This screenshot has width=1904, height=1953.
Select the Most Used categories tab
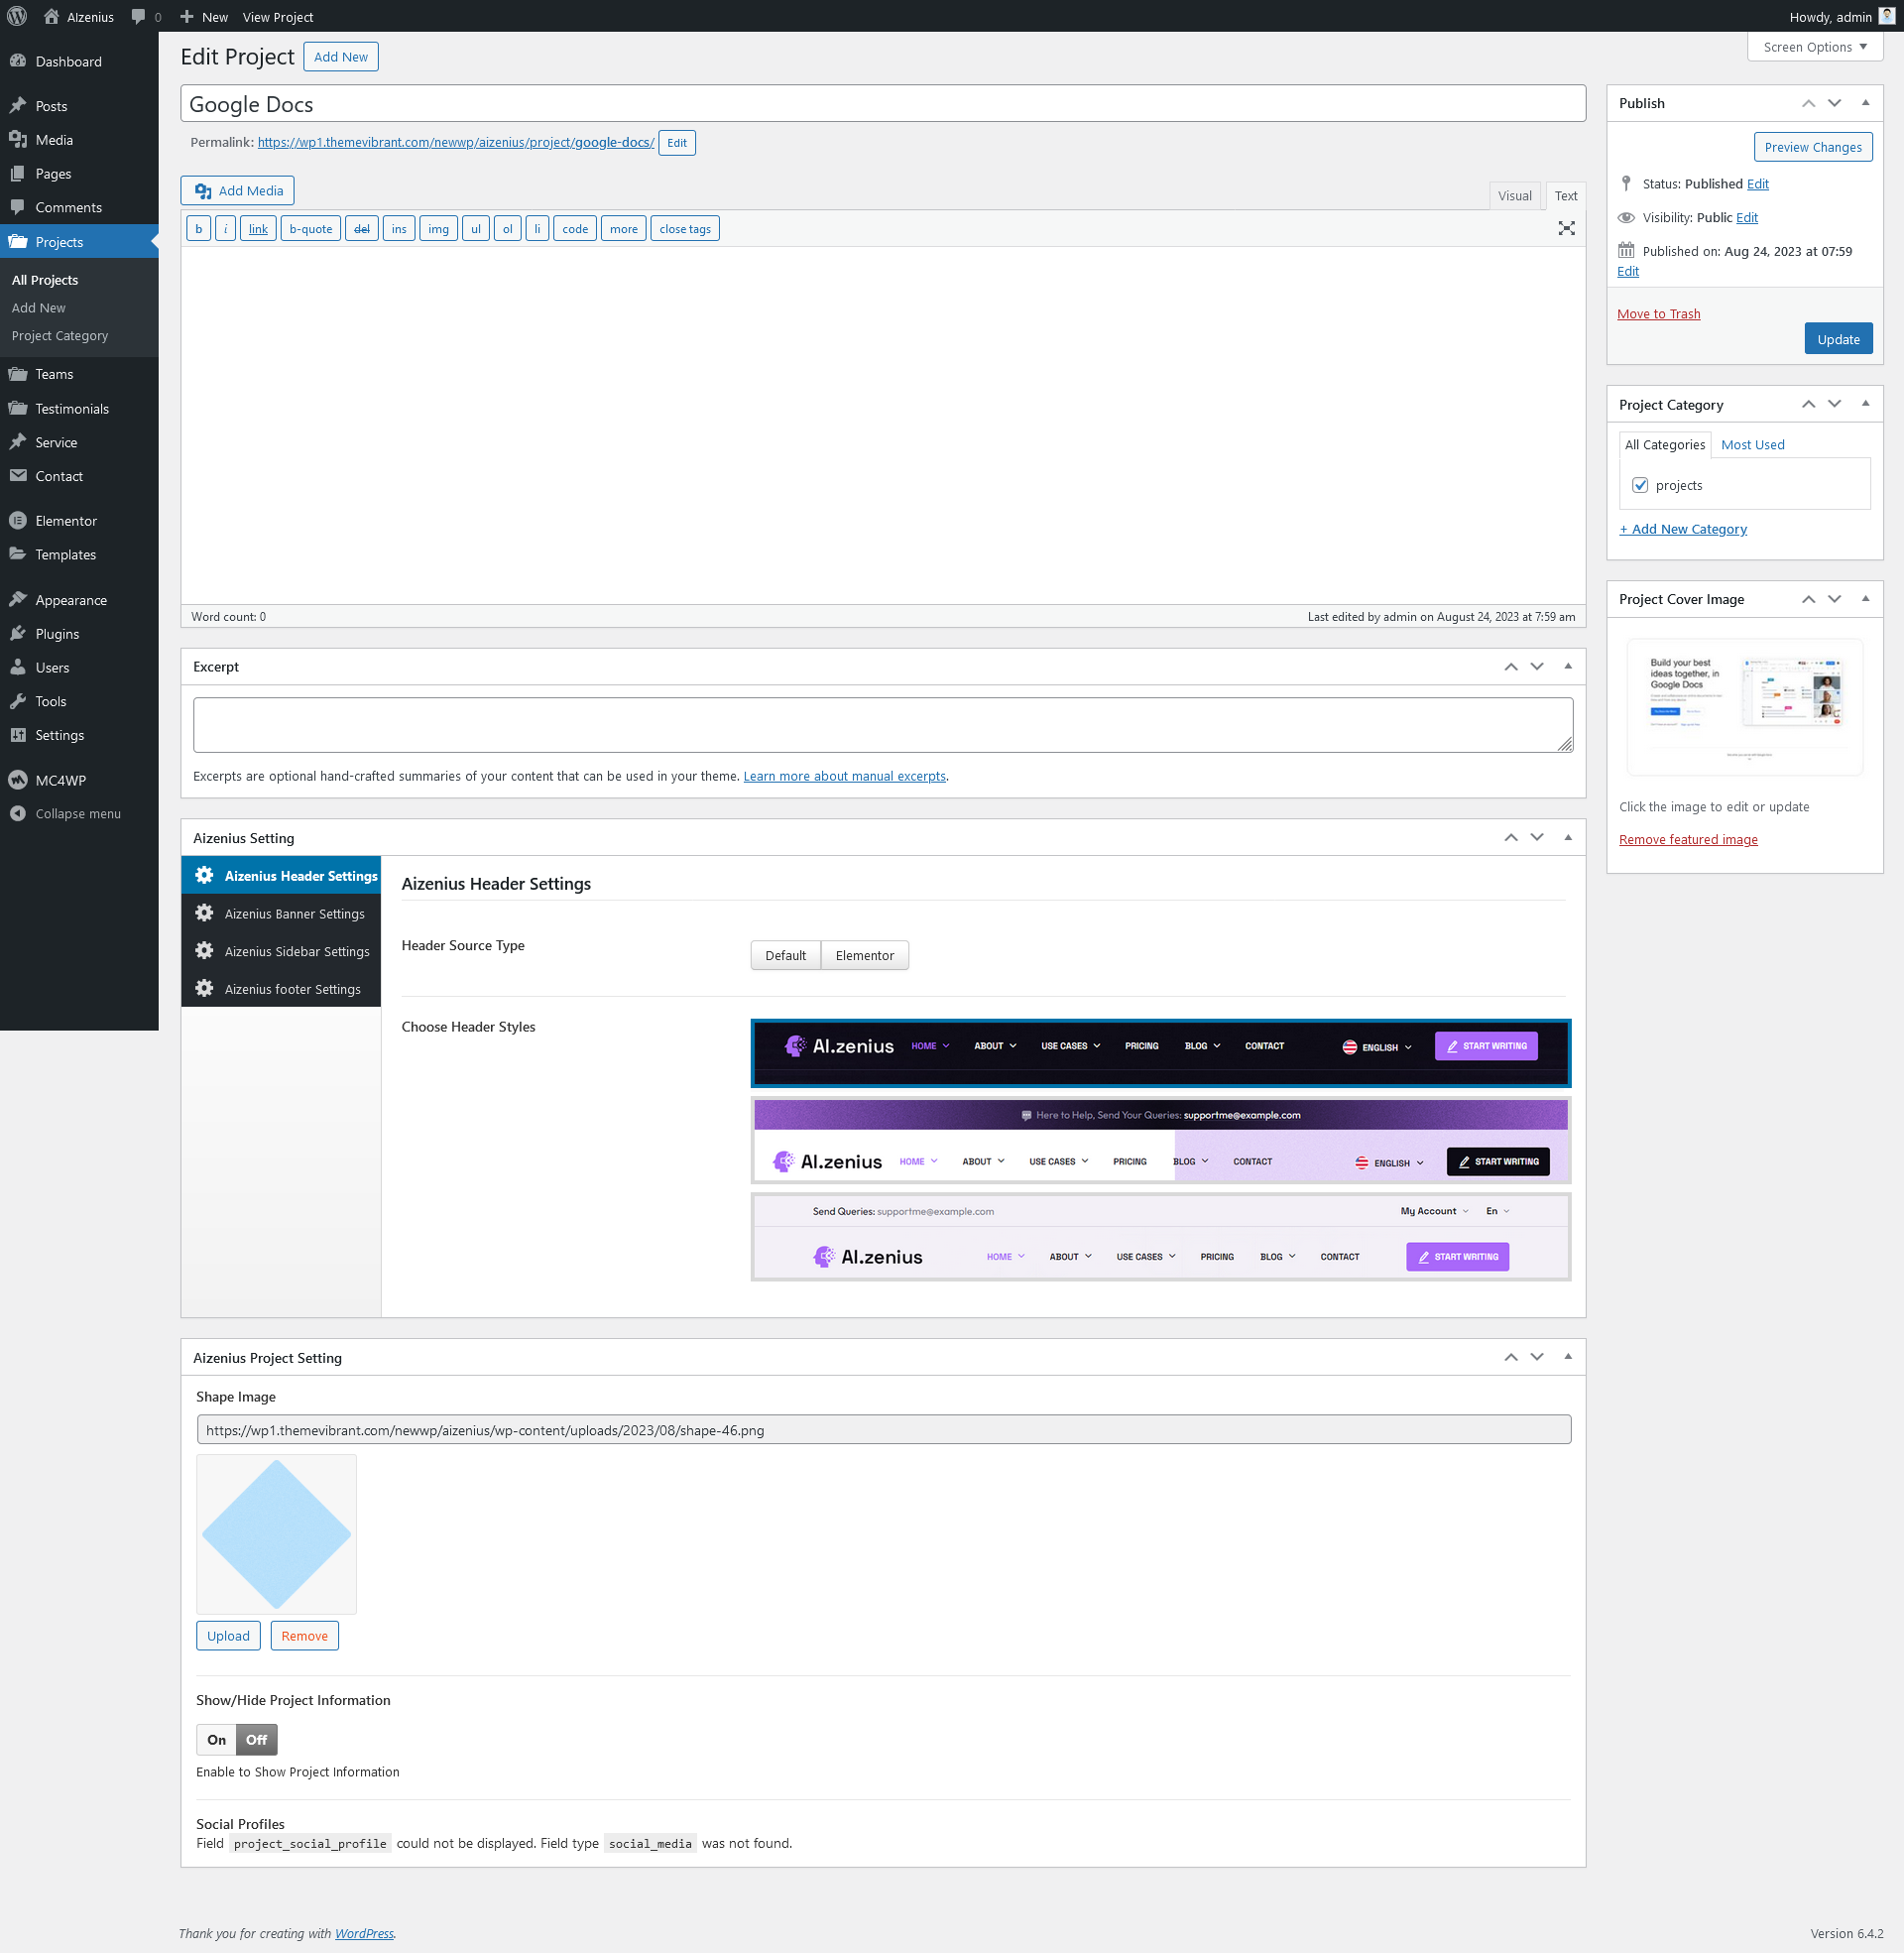[1752, 445]
